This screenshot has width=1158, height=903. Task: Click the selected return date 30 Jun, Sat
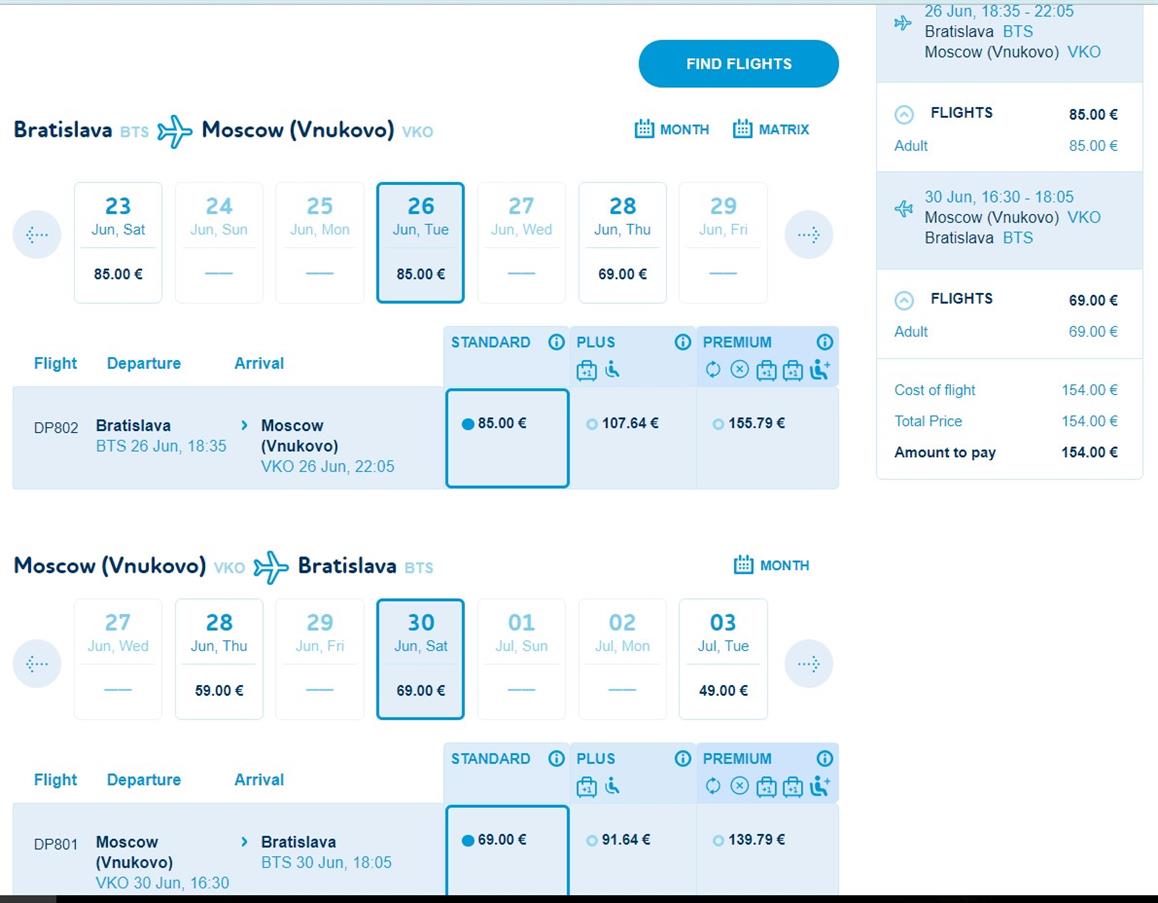coord(421,659)
